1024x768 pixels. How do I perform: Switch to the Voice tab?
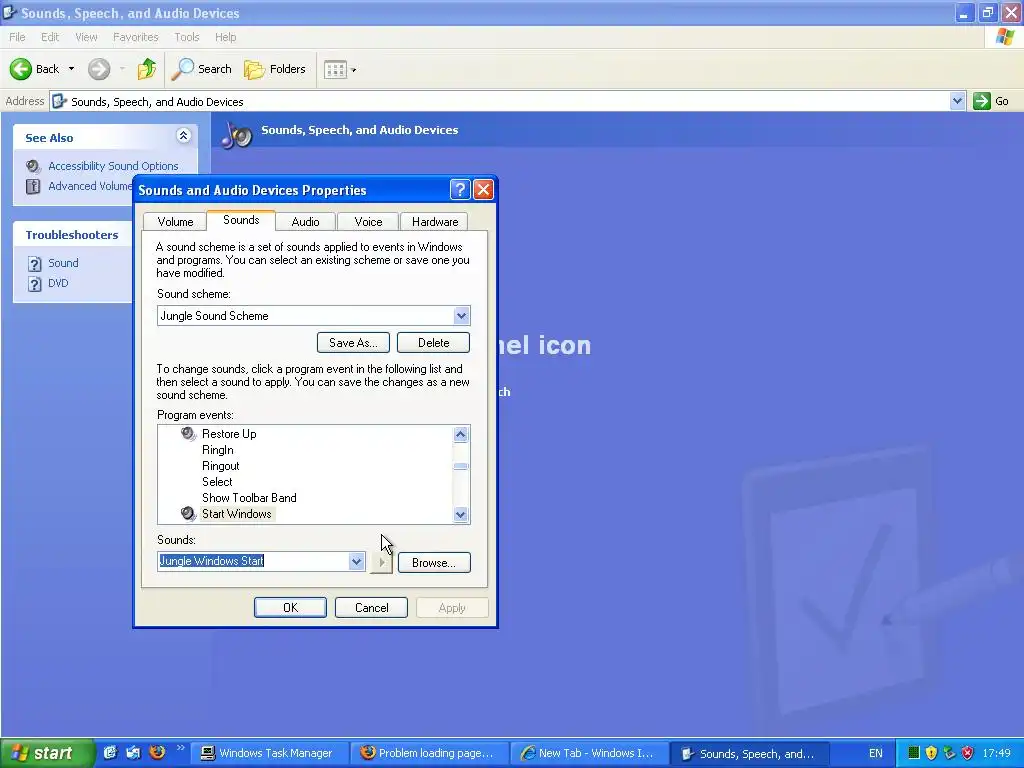click(x=368, y=221)
